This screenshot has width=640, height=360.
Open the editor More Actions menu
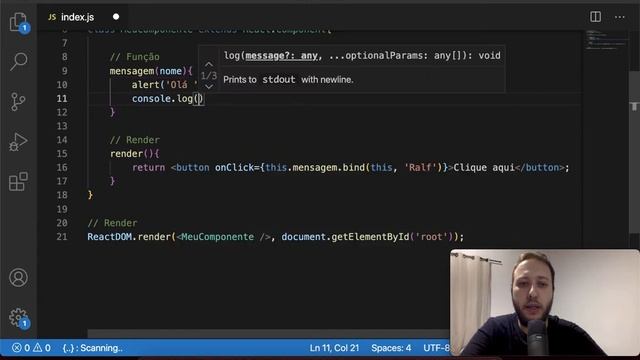pos(620,17)
